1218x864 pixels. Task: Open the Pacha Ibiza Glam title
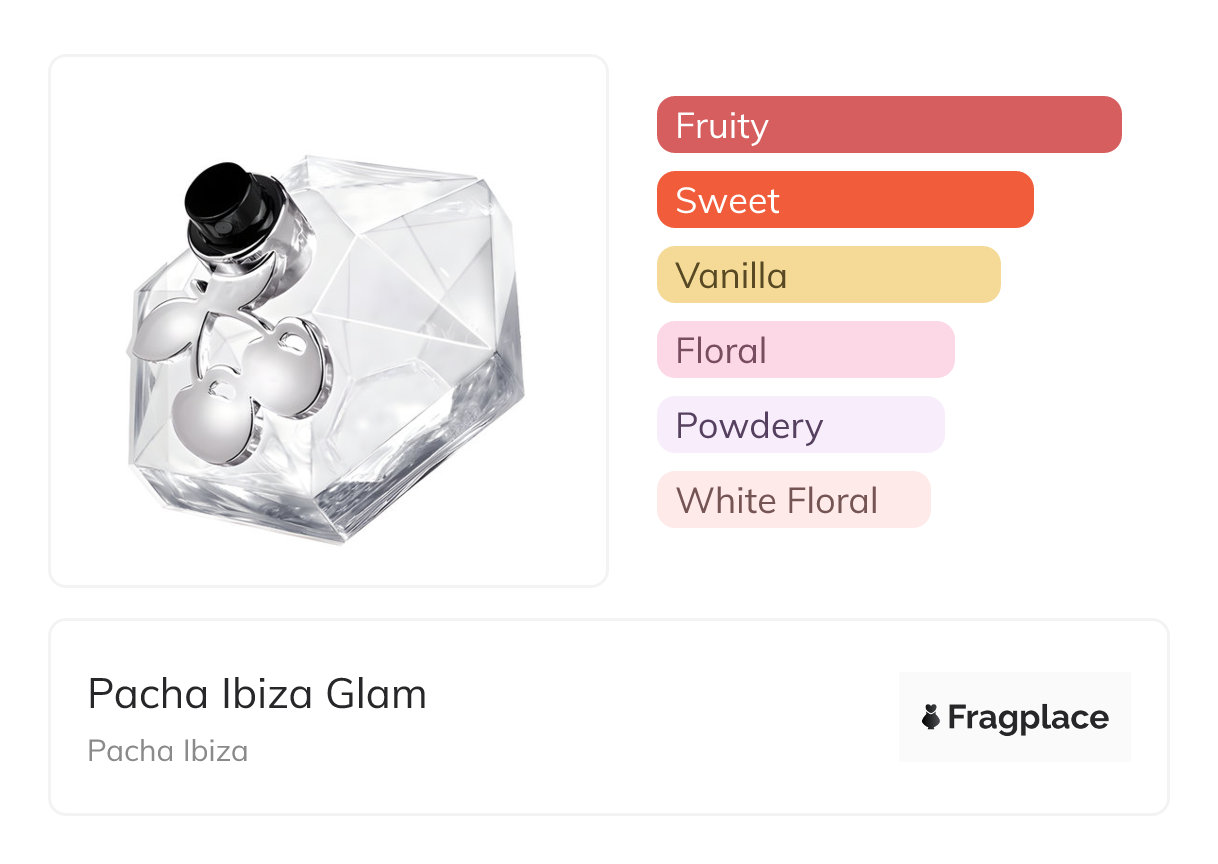click(257, 694)
